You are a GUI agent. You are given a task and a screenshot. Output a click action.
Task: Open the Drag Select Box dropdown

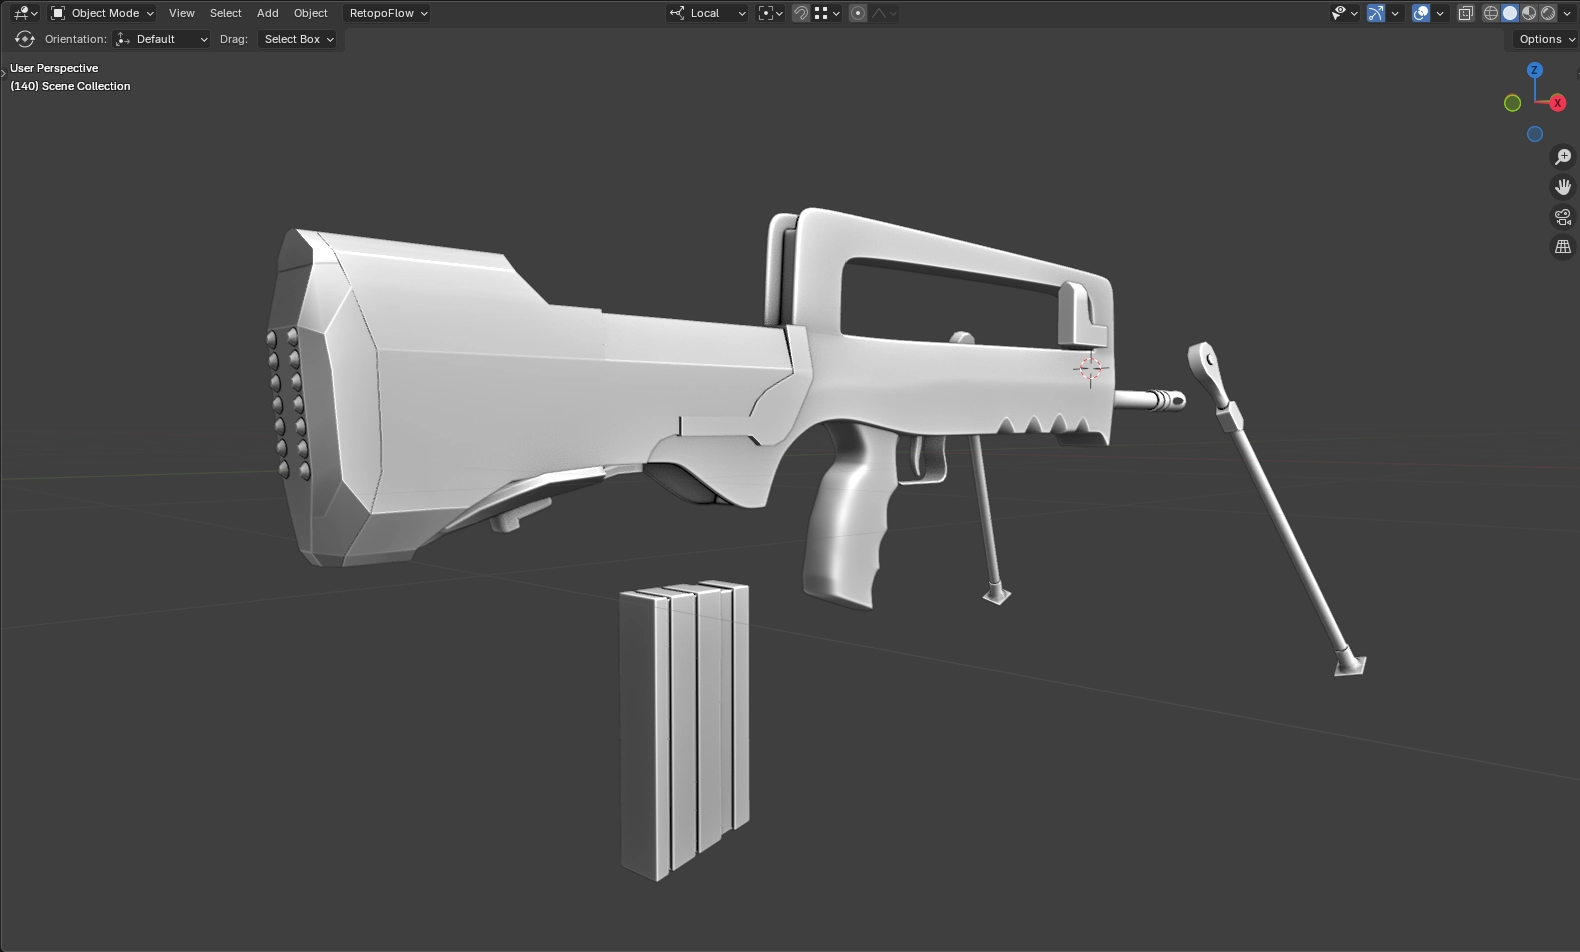click(298, 39)
